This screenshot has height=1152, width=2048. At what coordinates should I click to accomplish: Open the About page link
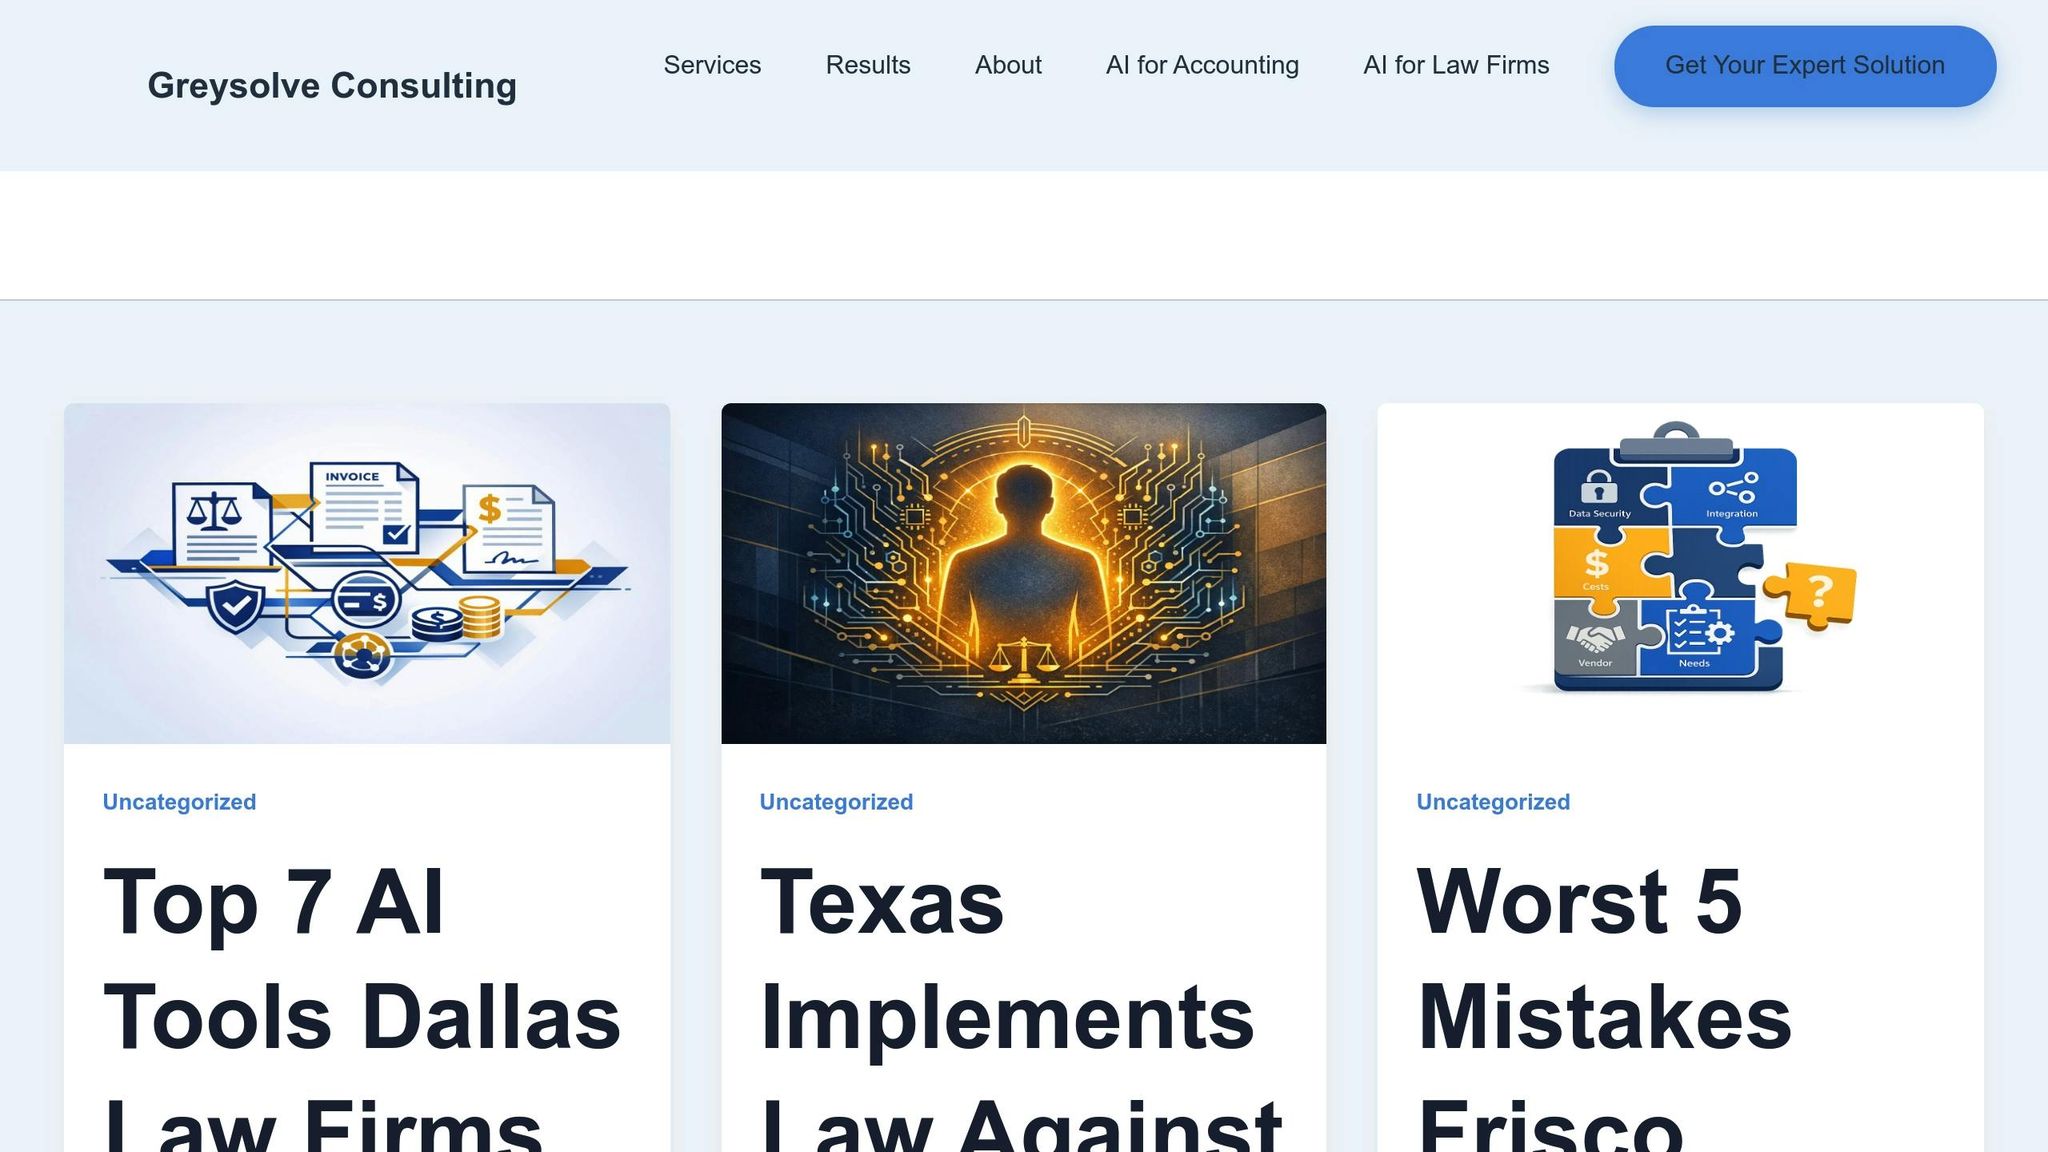click(1007, 65)
